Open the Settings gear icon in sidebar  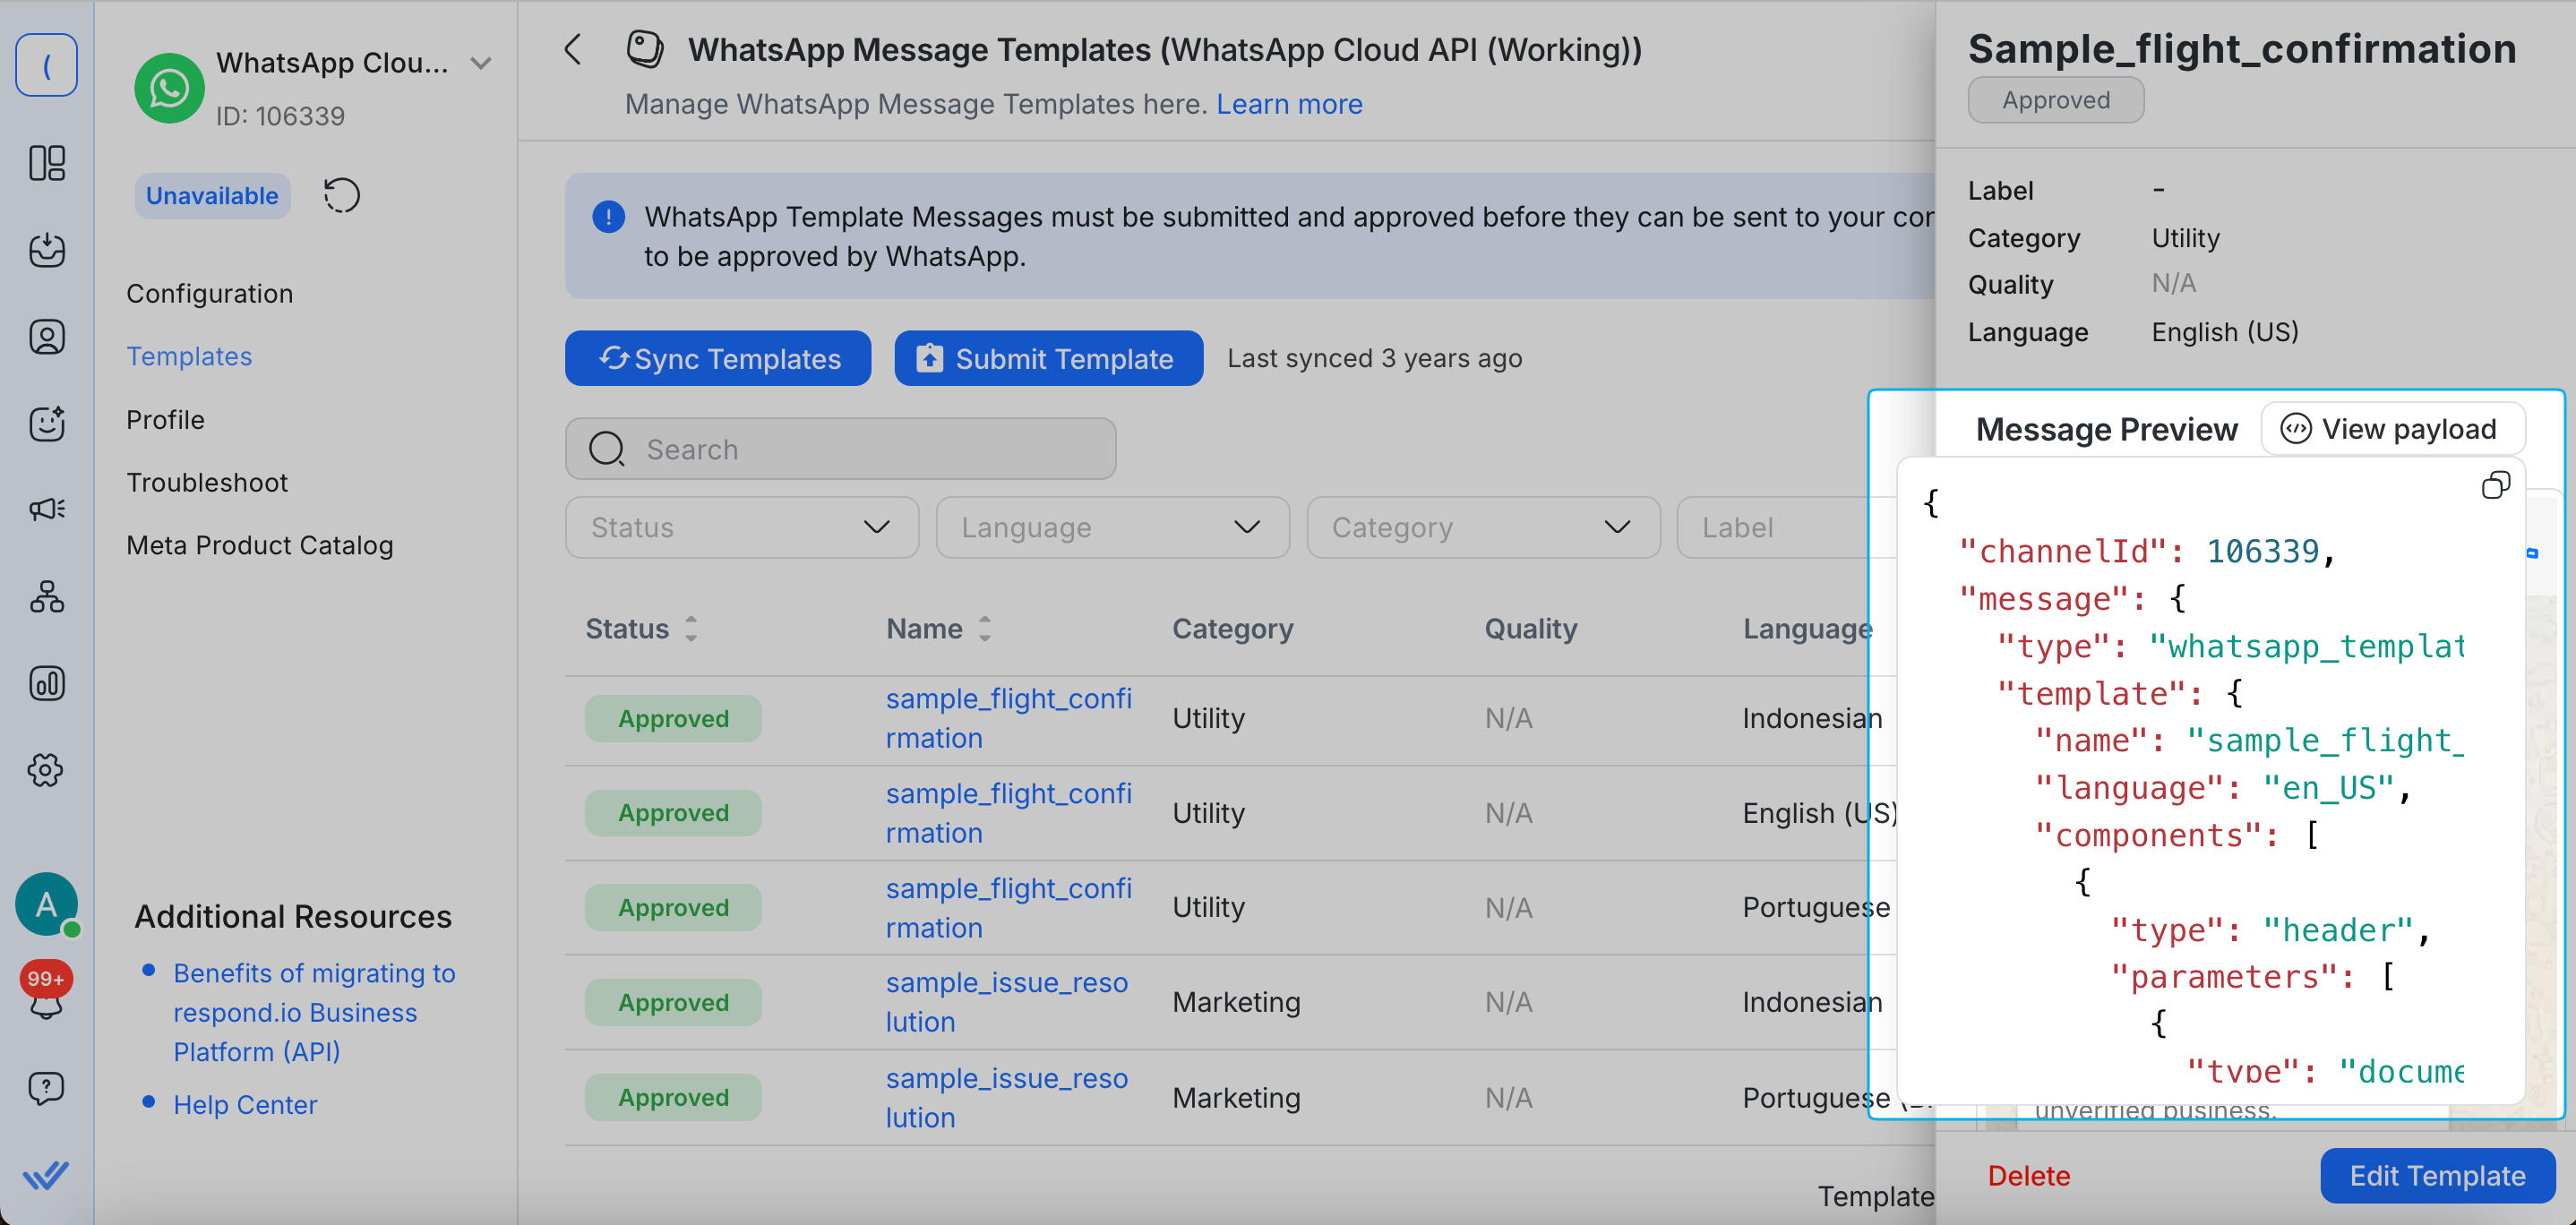46,770
